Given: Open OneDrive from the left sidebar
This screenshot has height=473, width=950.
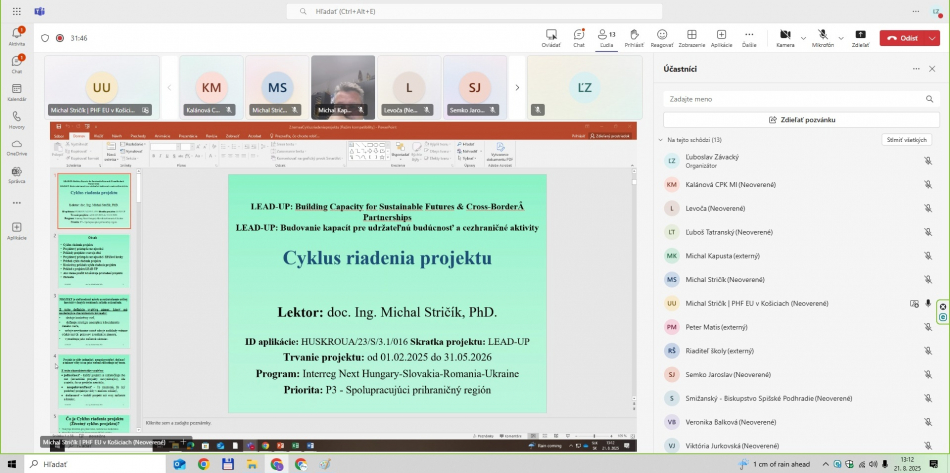Looking at the screenshot, I should [x=16, y=147].
